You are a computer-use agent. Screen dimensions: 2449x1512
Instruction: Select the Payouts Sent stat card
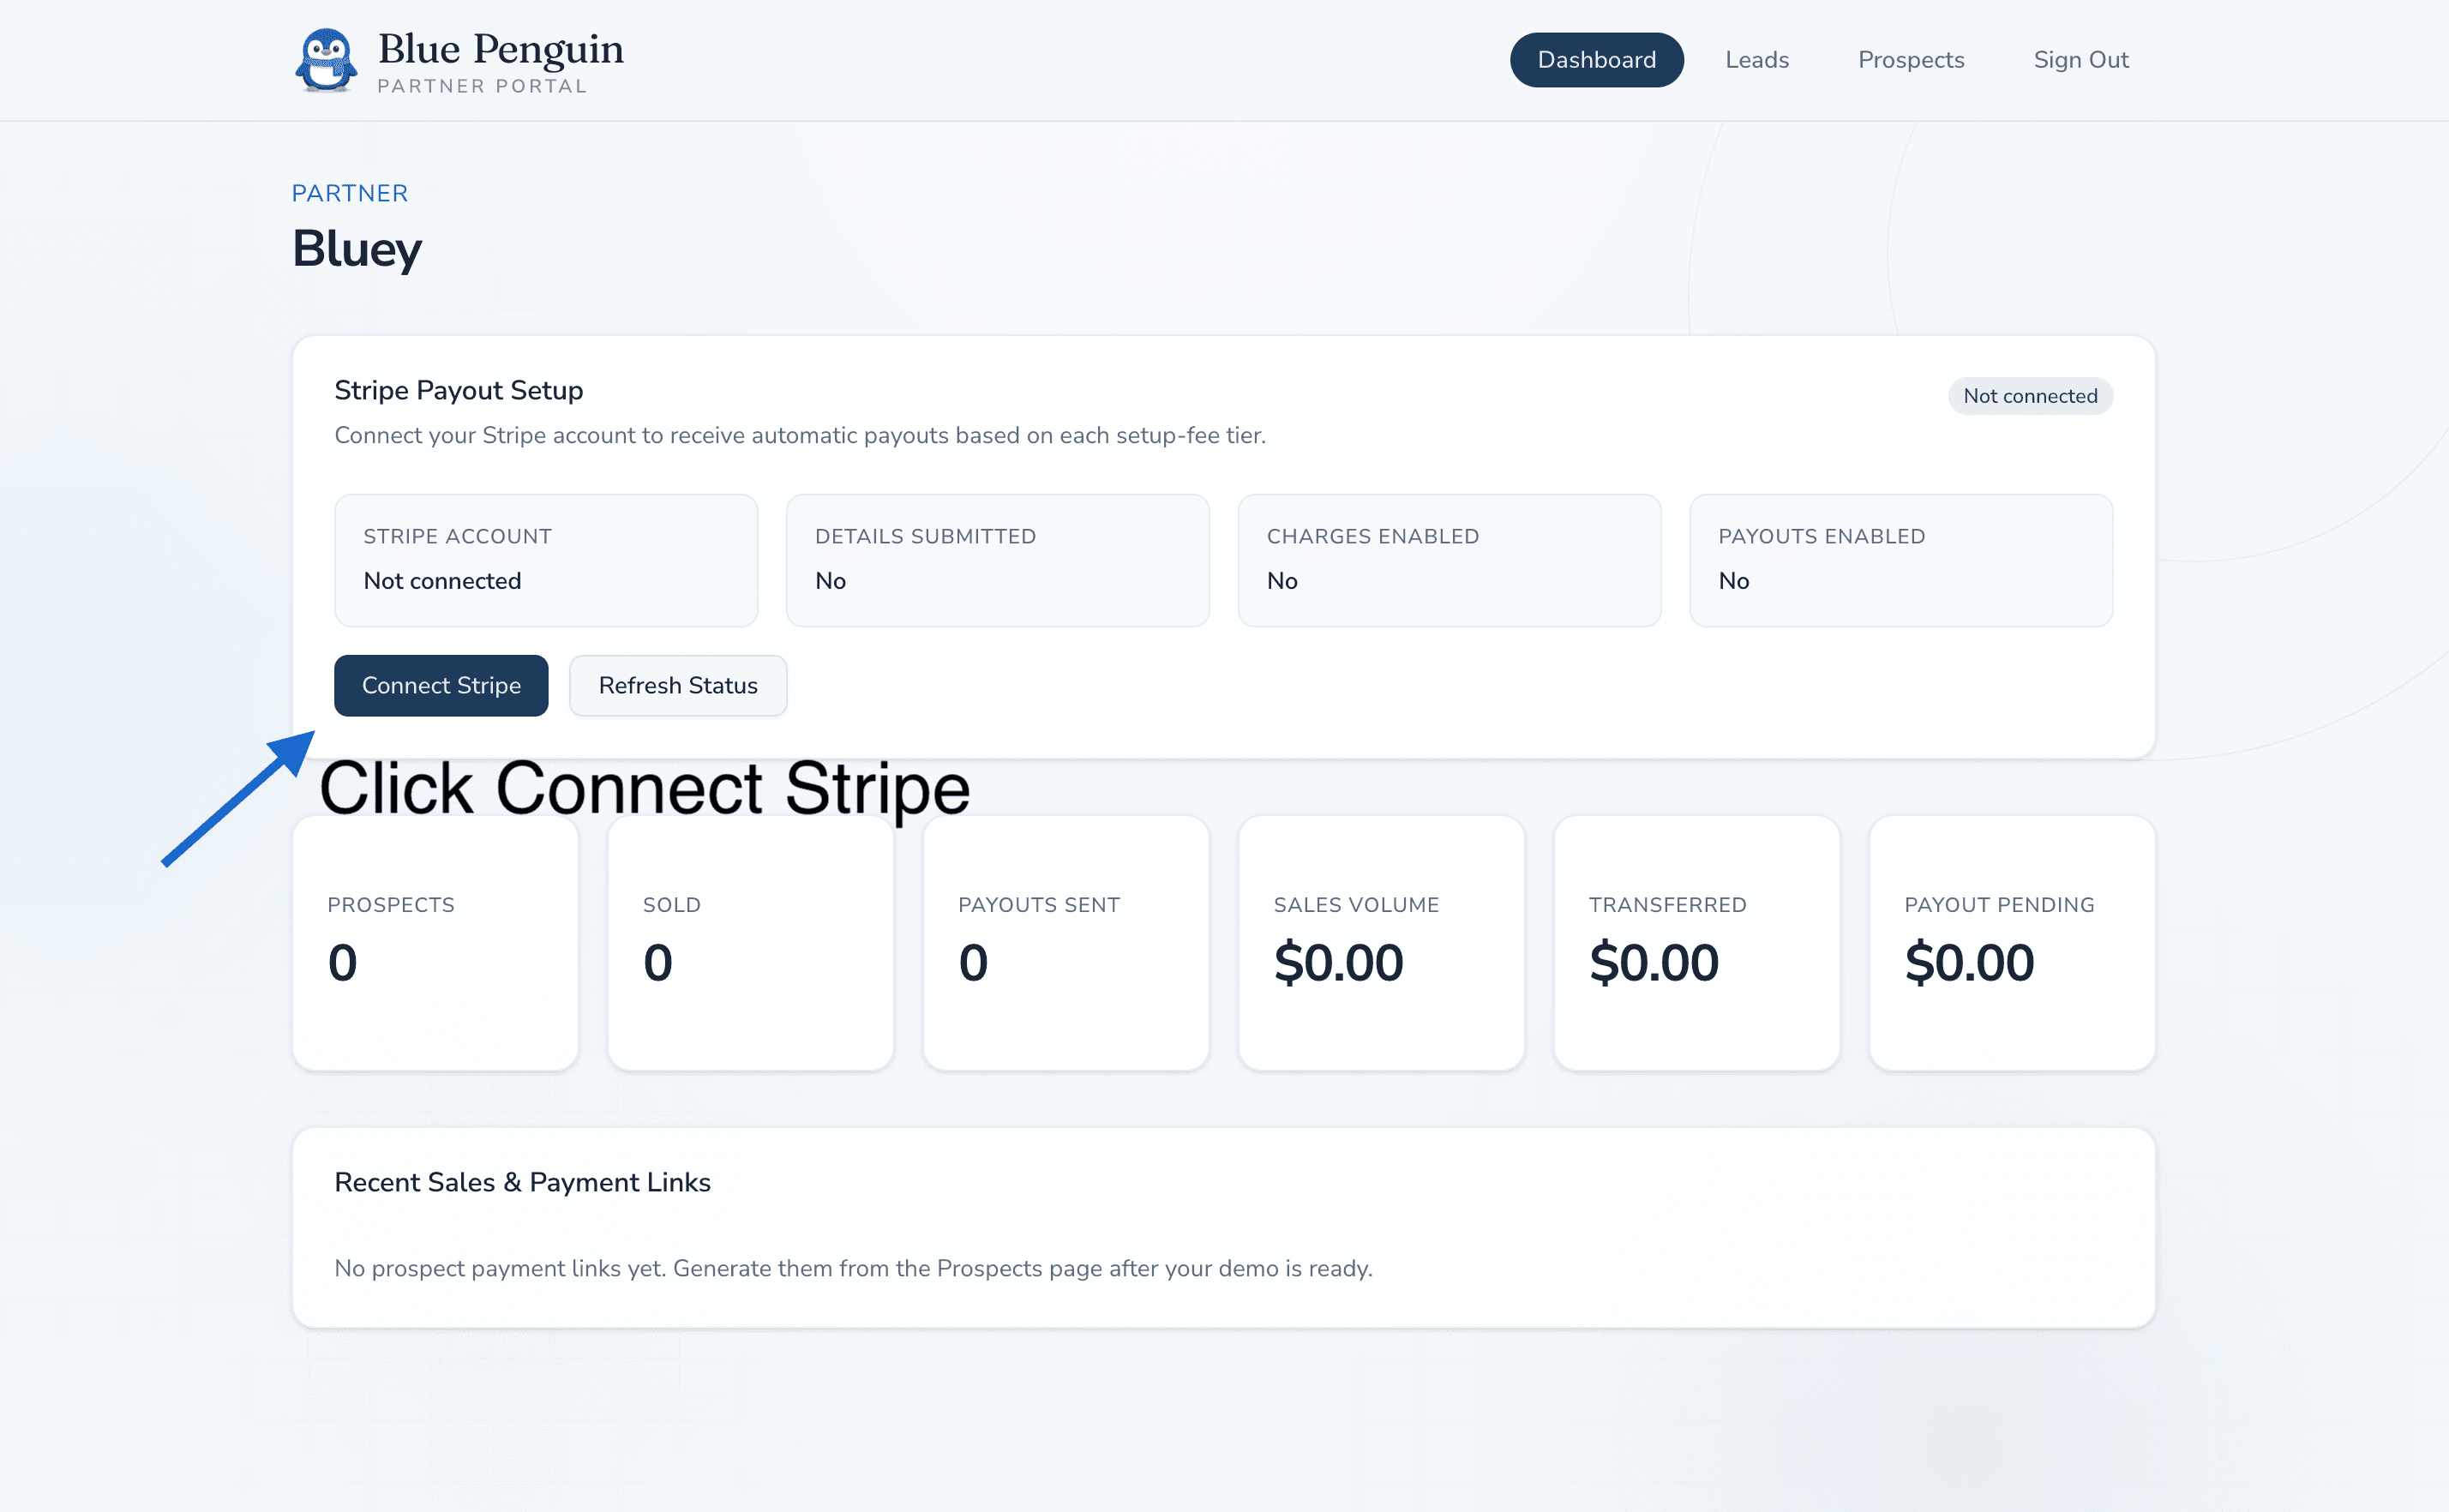pos(1066,940)
